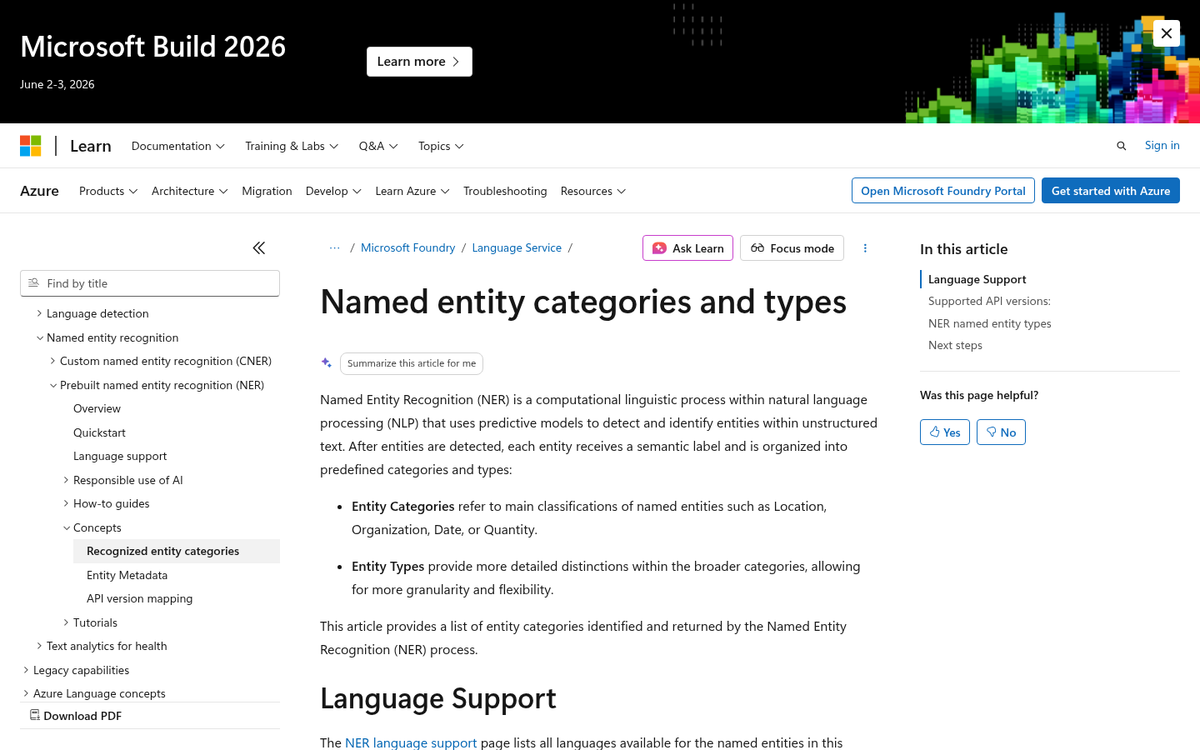Open the Architecture dropdown
This screenshot has height=750, width=1200.
(190, 191)
